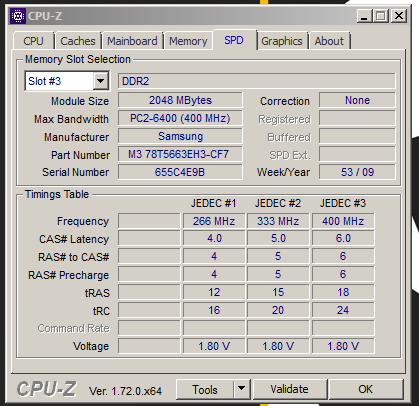This screenshot has height=406, width=419.
Task: Click the Week/Year value 53 / 09
Action: click(x=357, y=172)
